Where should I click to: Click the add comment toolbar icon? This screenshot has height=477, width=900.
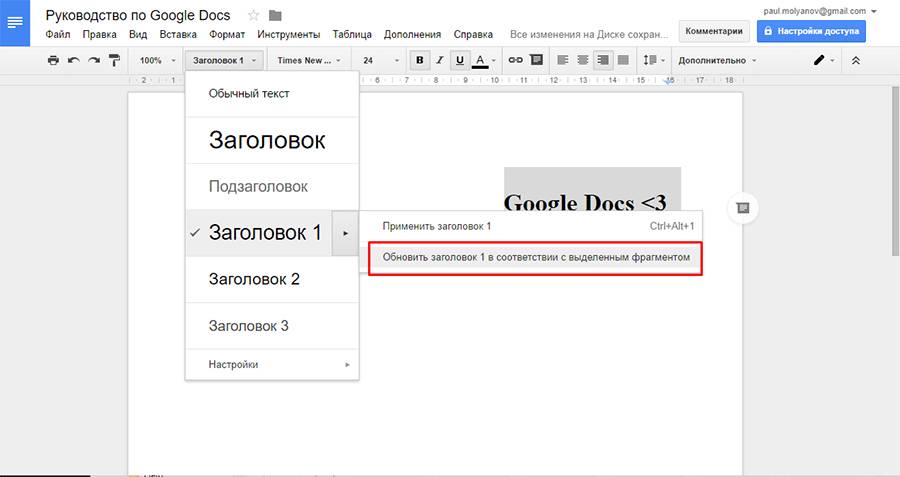(x=536, y=60)
